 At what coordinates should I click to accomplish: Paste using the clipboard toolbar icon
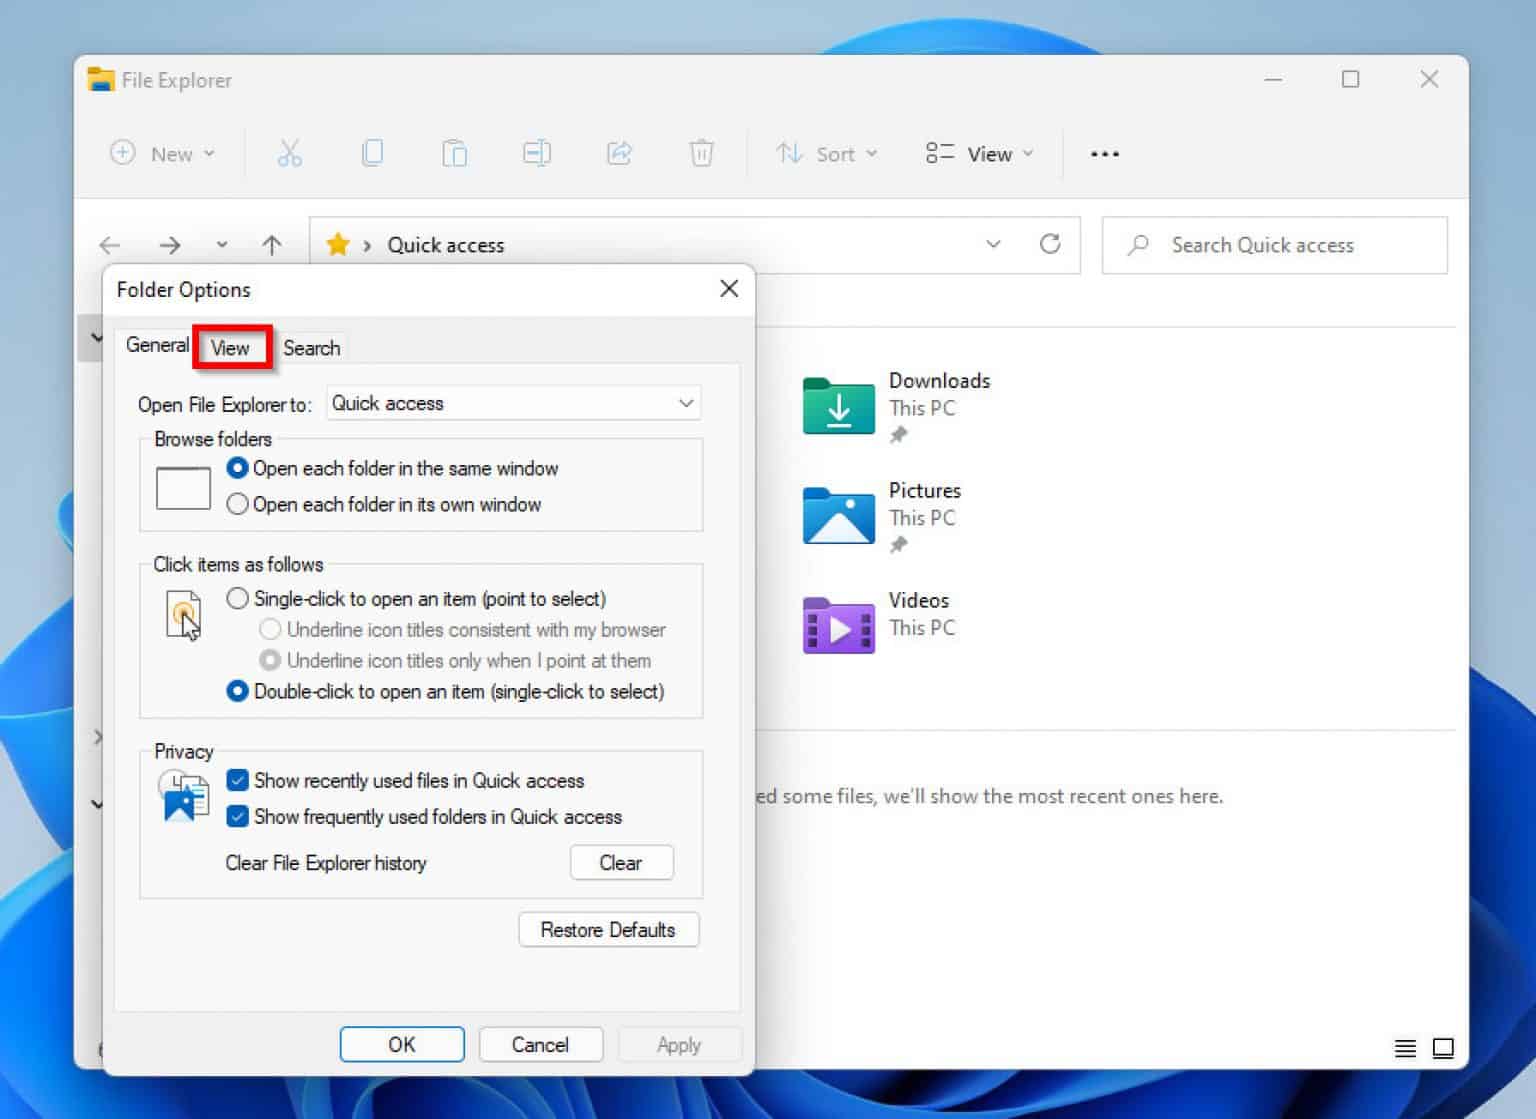point(454,153)
